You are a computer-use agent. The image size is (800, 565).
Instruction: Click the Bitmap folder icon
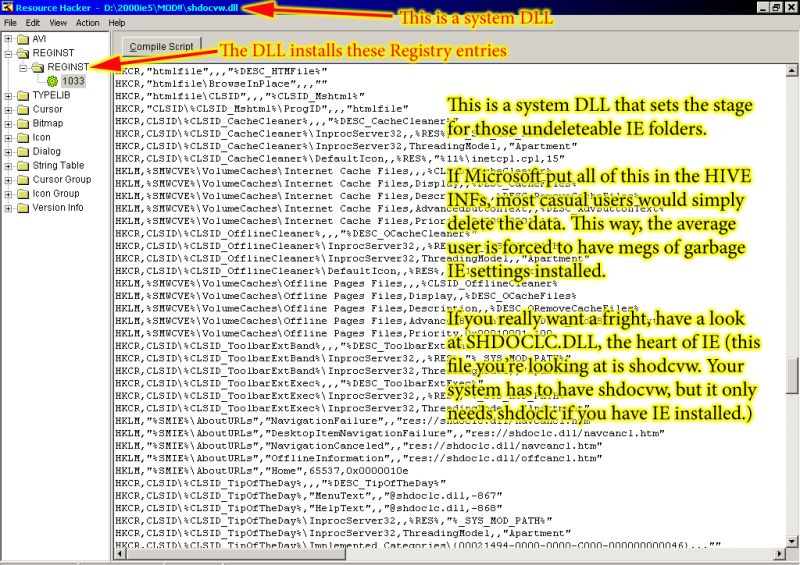pyautogui.click(x=22, y=124)
